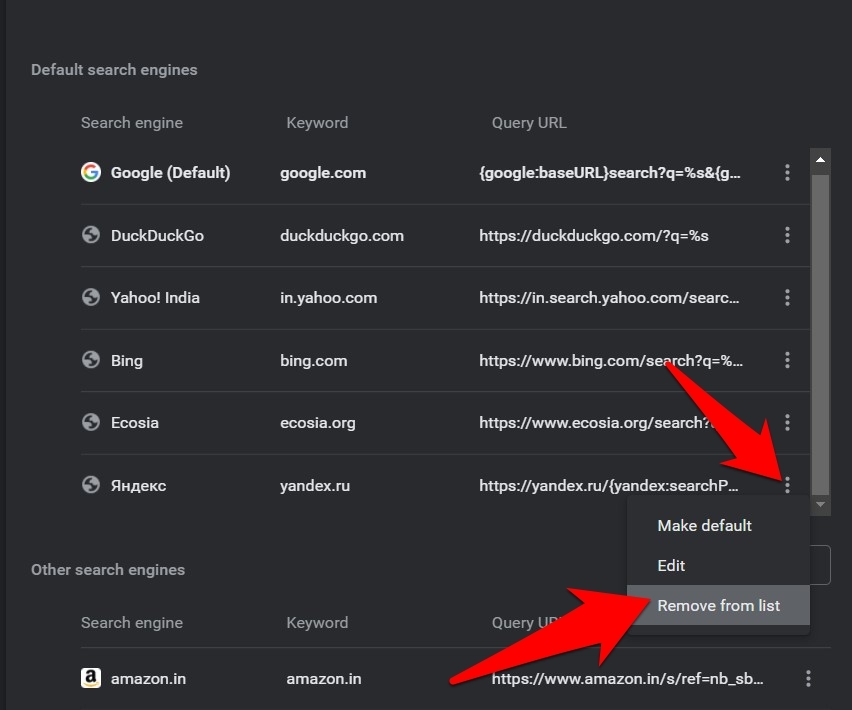The width and height of the screenshot is (852, 710).
Task: Open the three-dot menu for Yahoo! India
Action: (787, 298)
